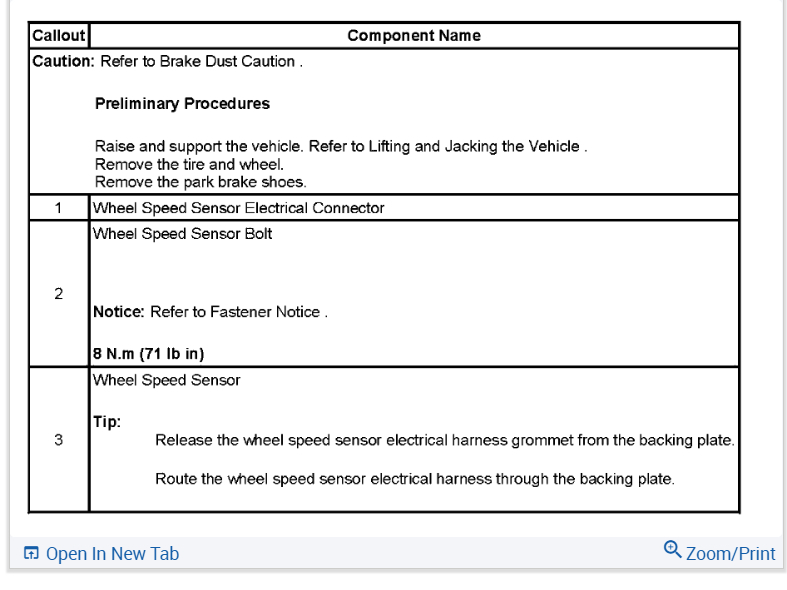
Task: Click the Callout column header
Action: pos(59,36)
